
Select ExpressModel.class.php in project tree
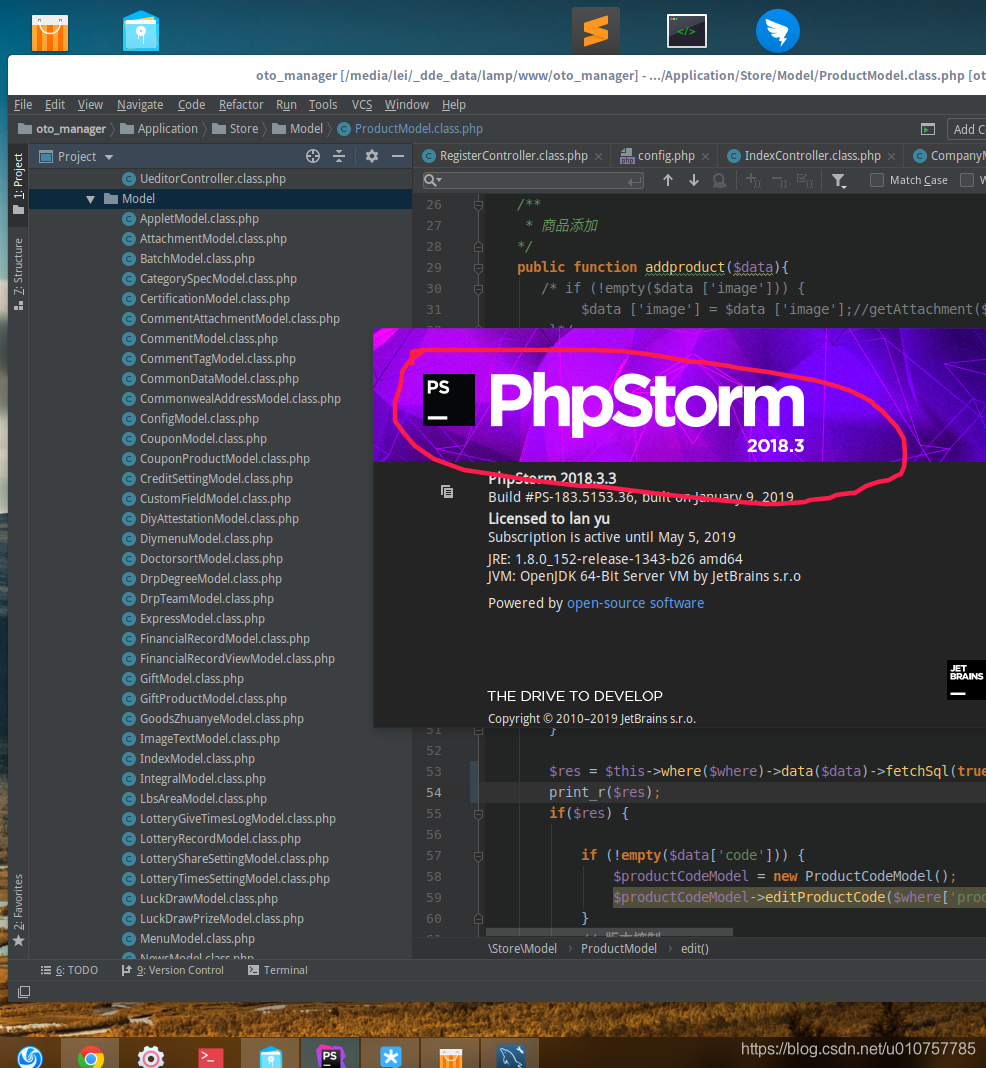202,618
